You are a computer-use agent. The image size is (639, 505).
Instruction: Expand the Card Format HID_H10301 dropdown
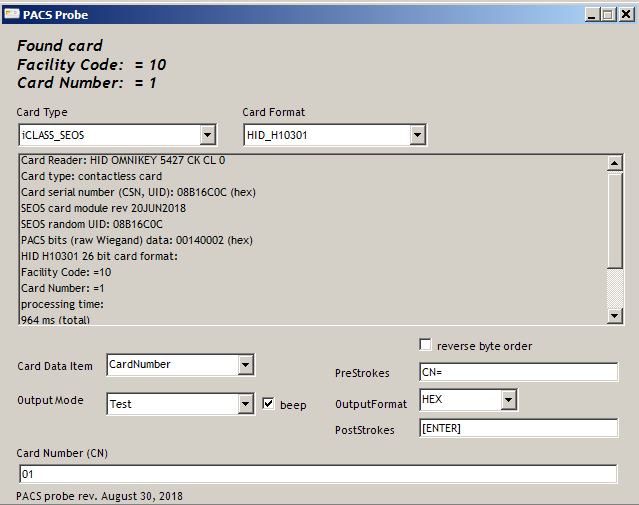pos(417,135)
